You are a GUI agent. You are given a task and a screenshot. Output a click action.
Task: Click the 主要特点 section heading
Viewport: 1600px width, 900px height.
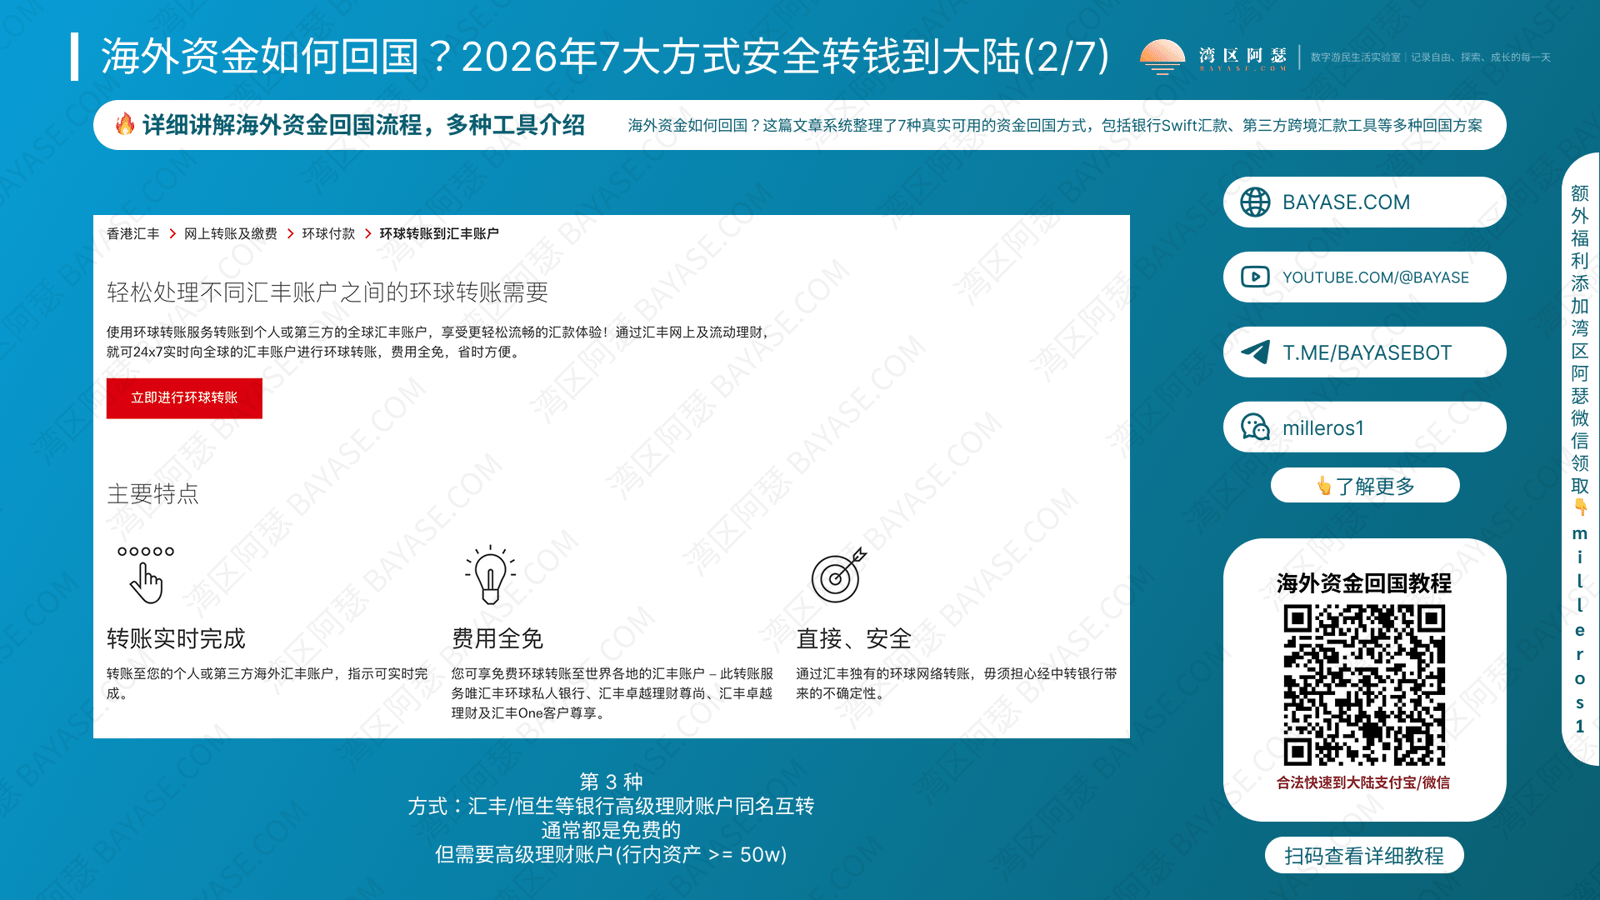[153, 494]
